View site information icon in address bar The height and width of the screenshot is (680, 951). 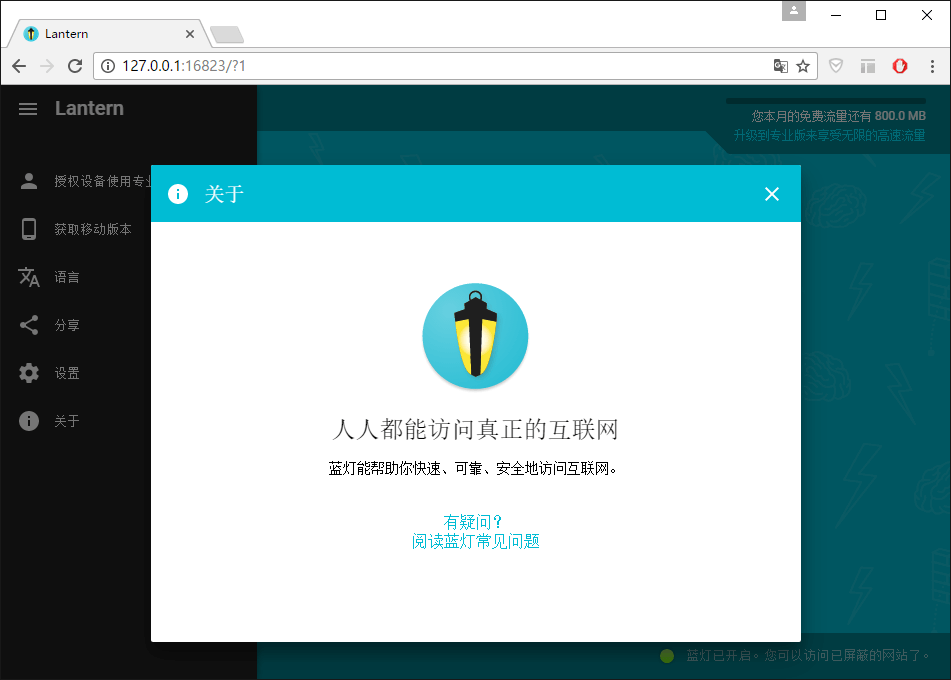point(107,66)
